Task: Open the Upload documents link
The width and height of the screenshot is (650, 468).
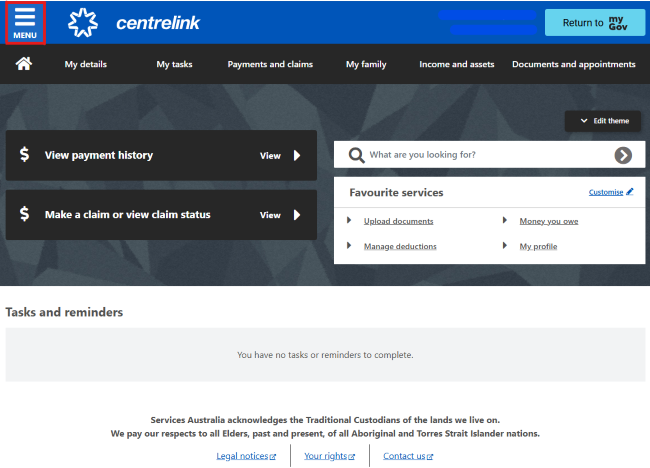Action: click(x=398, y=221)
